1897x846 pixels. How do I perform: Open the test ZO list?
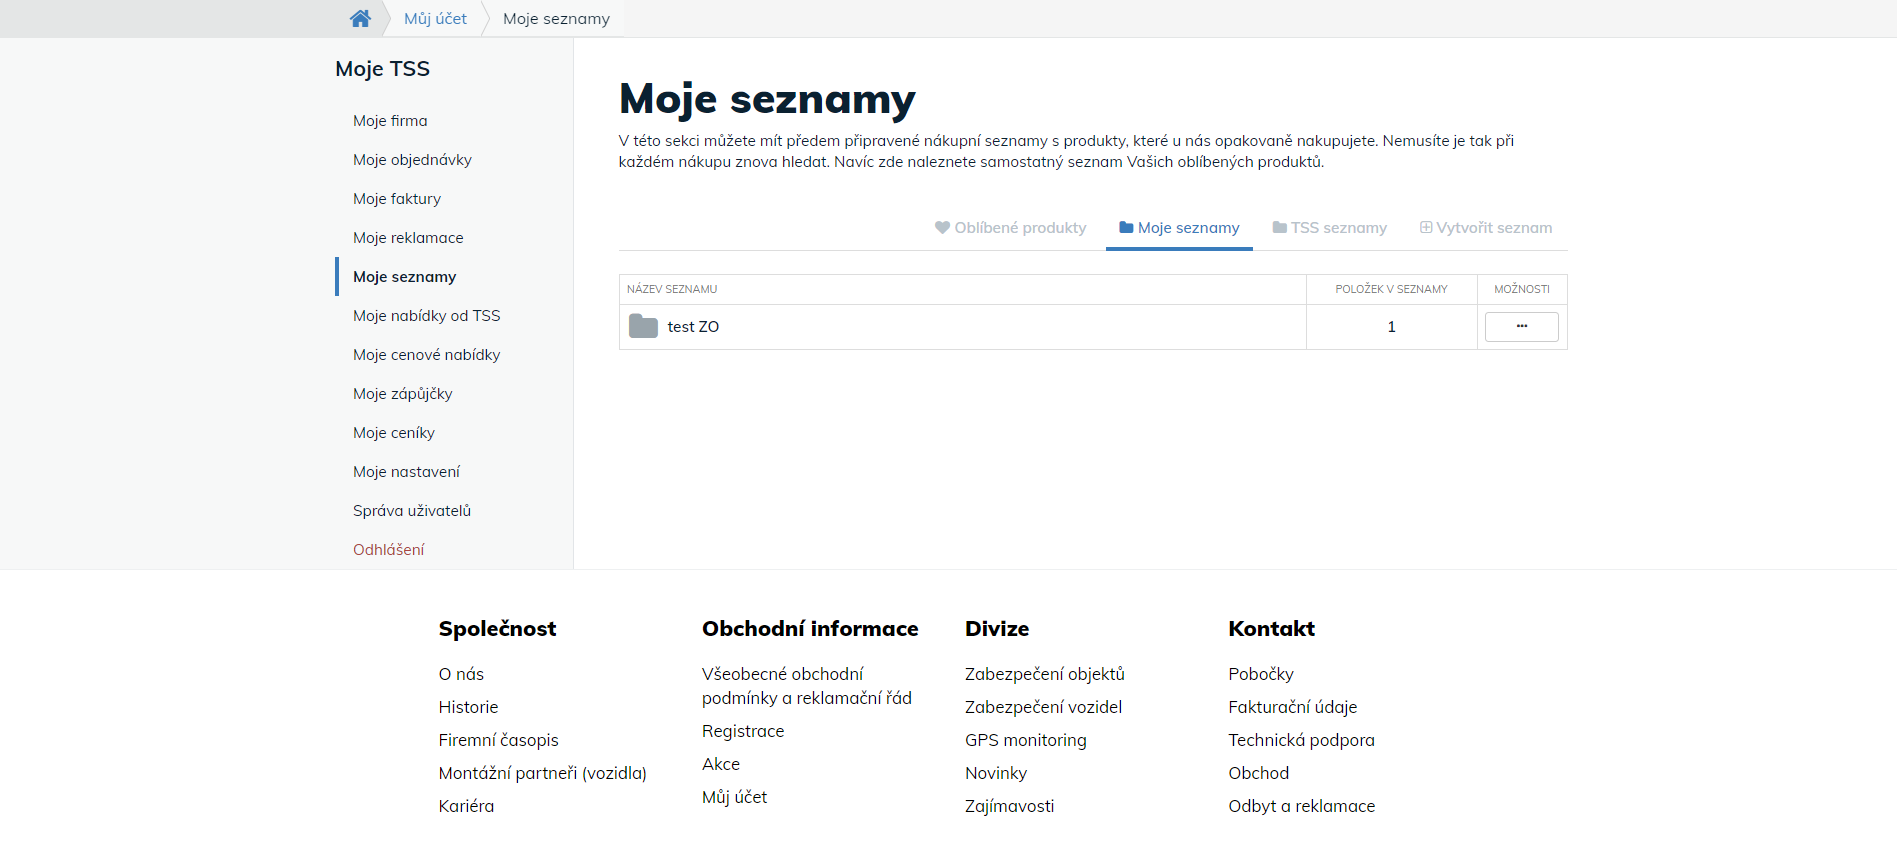[693, 327]
